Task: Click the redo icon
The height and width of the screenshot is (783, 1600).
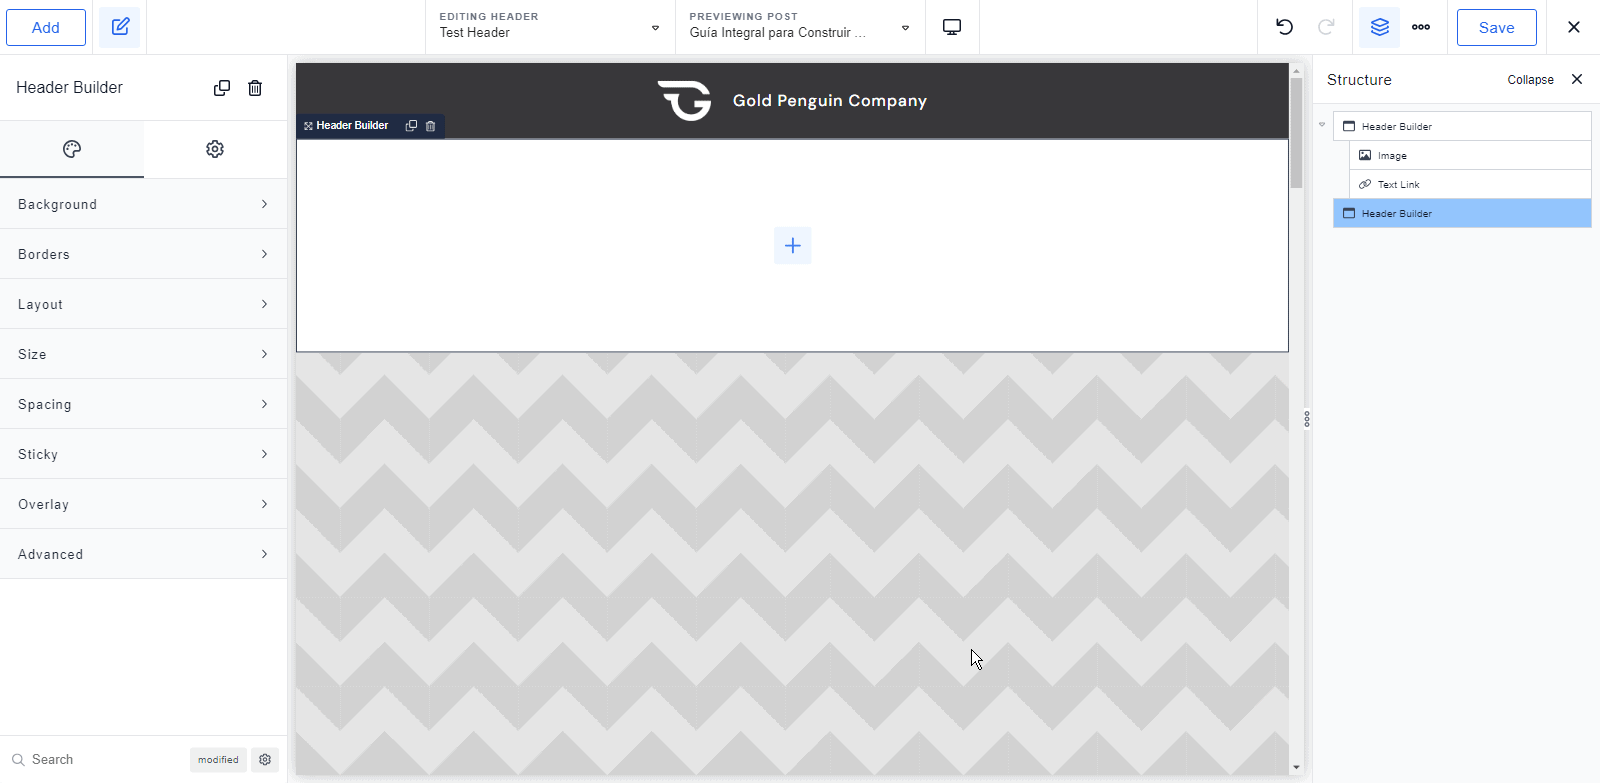Action: [1326, 27]
